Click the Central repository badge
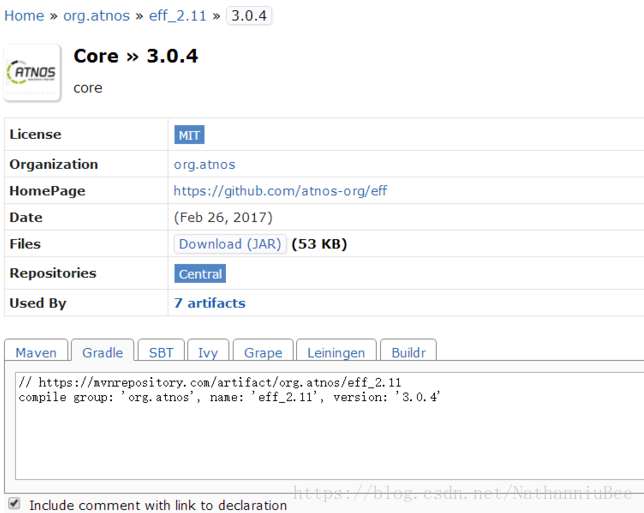The width and height of the screenshot is (644, 513). tap(200, 274)
